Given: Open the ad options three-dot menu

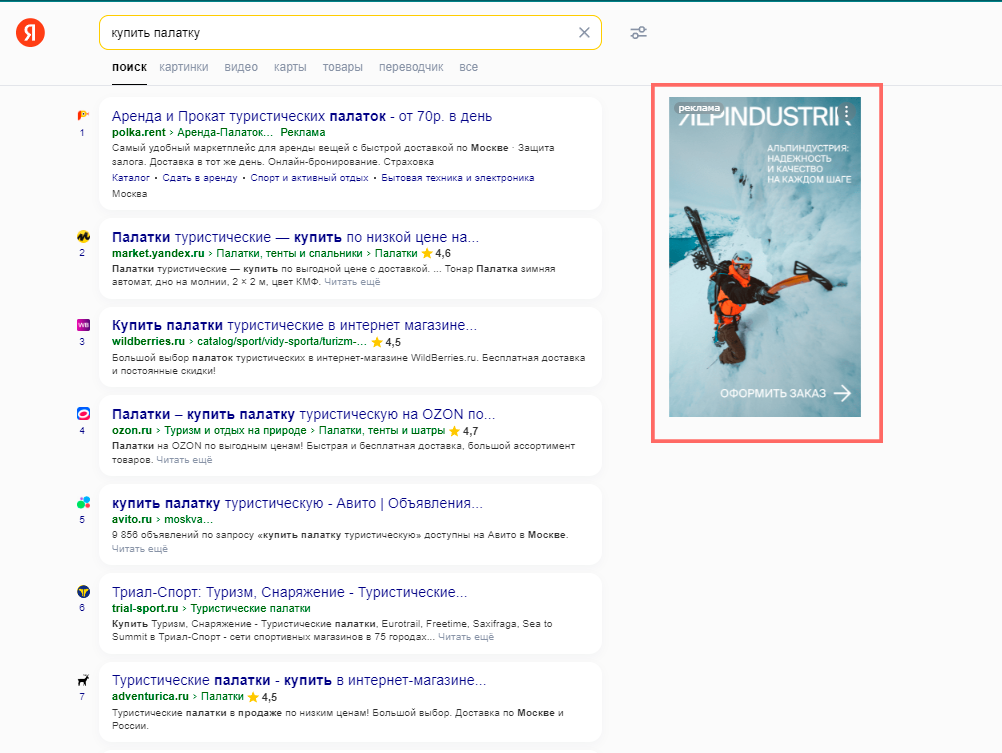Looking at the screenshot, I should click(x=847, y=114).
